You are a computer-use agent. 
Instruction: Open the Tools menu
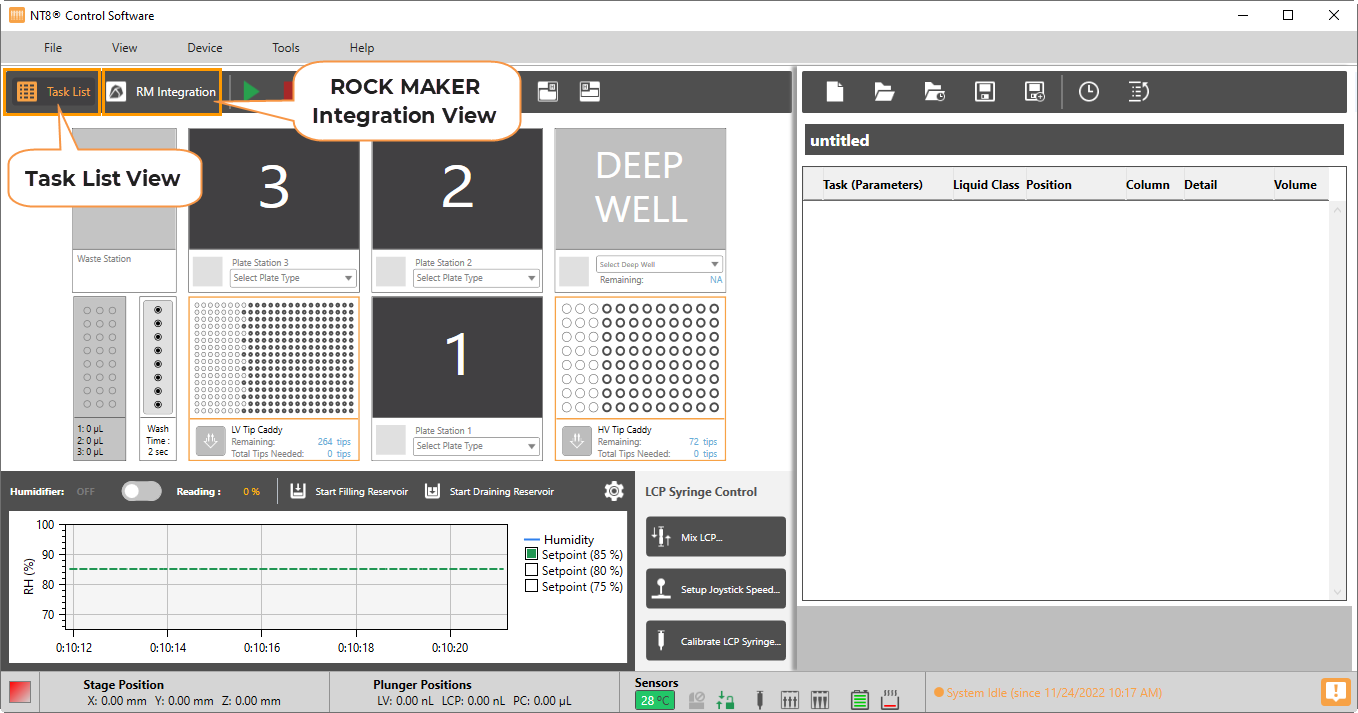point(286,48)
